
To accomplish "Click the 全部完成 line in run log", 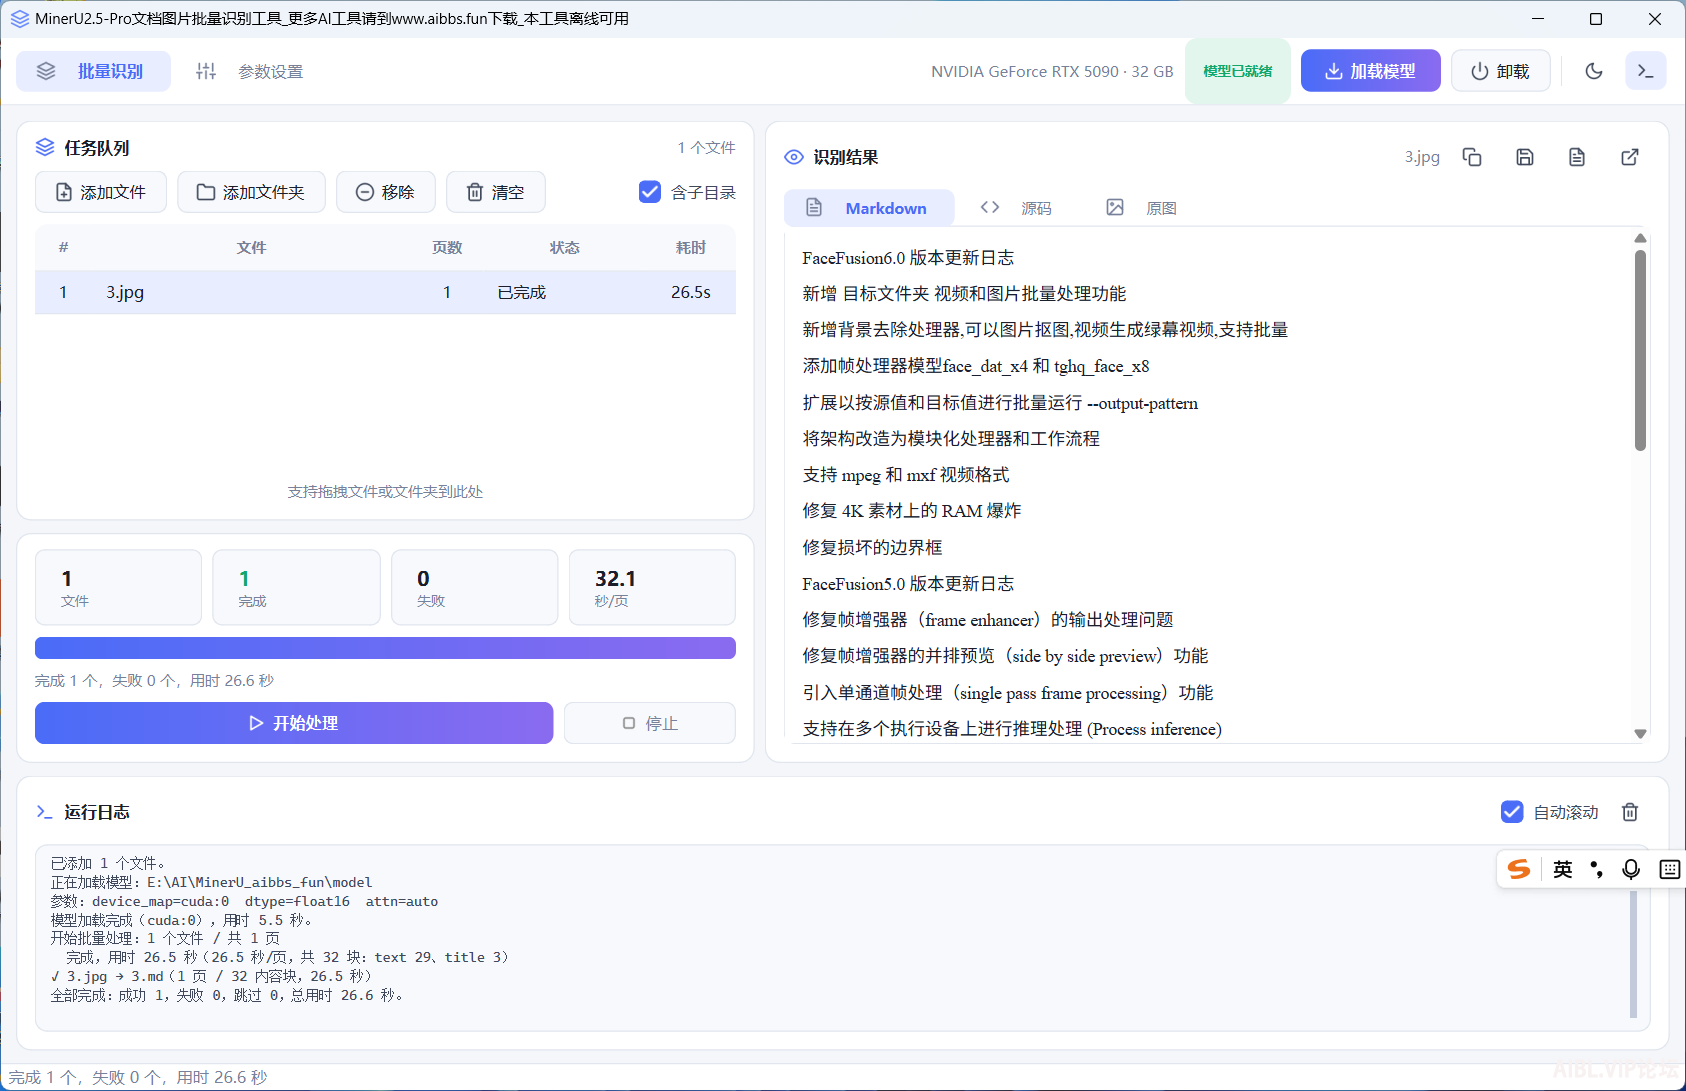I will (227, 996).
